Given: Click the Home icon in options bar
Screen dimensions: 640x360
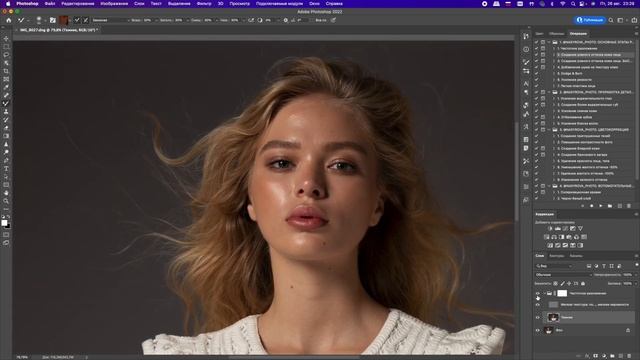Looking at the screenshot, I should [9, 20].
